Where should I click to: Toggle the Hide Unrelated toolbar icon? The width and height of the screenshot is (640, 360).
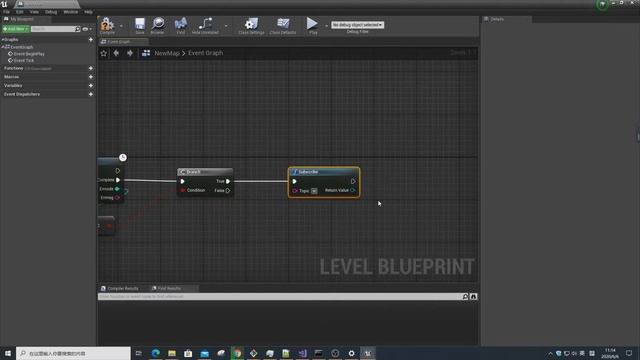pyautogui.click(x=205, y=24)
